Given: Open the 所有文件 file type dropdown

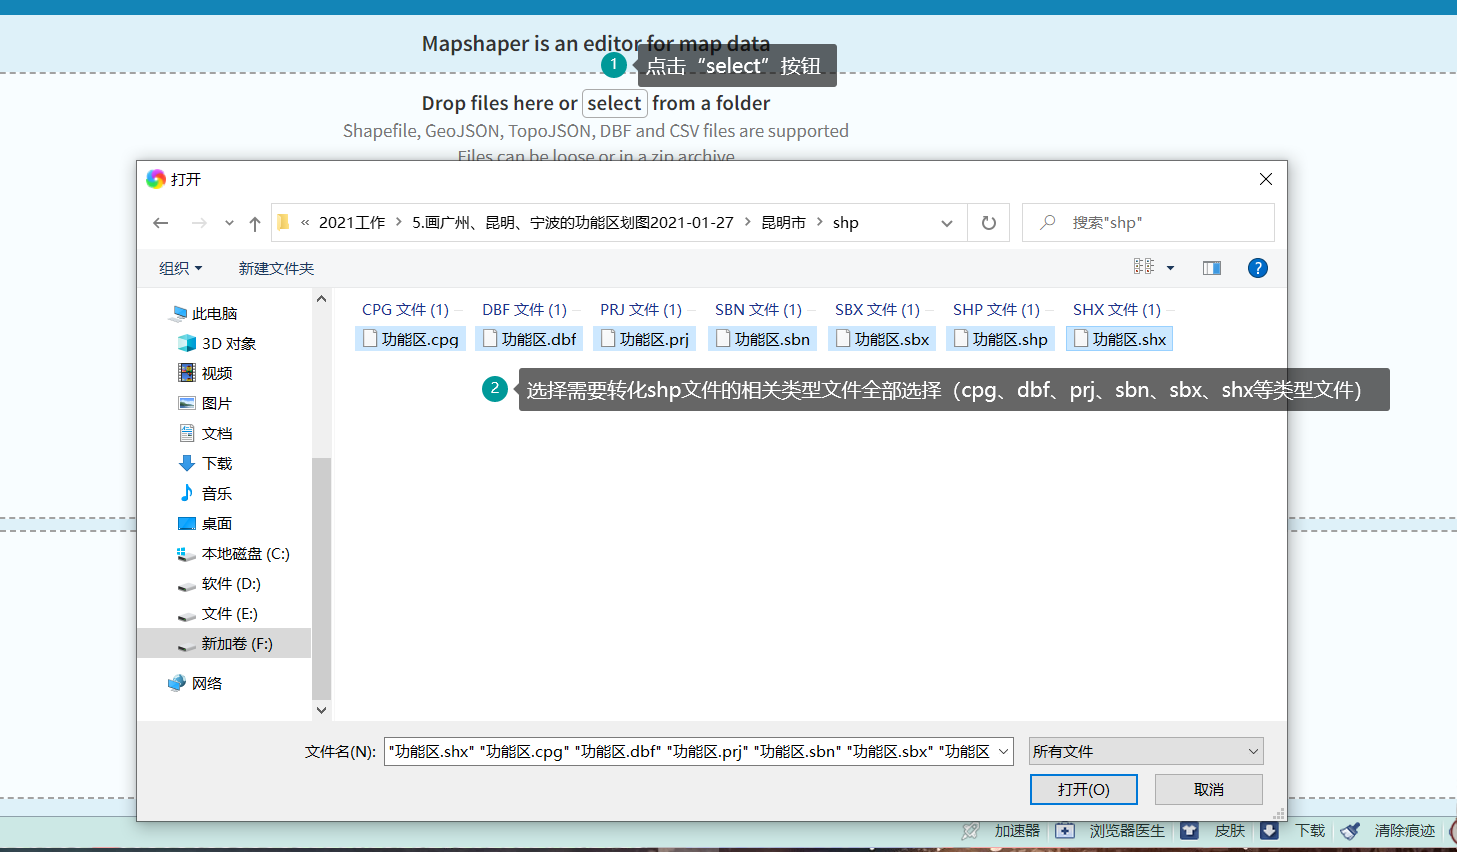Looking at the screenshot, I should (x=1145, y=751).
